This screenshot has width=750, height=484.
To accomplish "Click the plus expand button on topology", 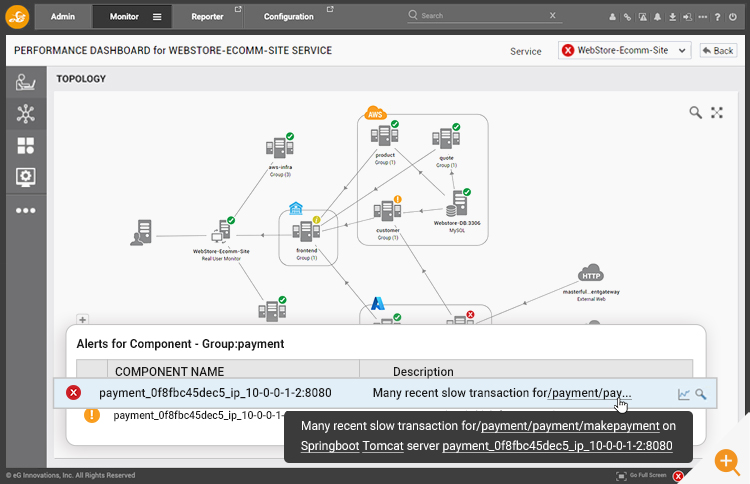I will (x=82, y=319).
